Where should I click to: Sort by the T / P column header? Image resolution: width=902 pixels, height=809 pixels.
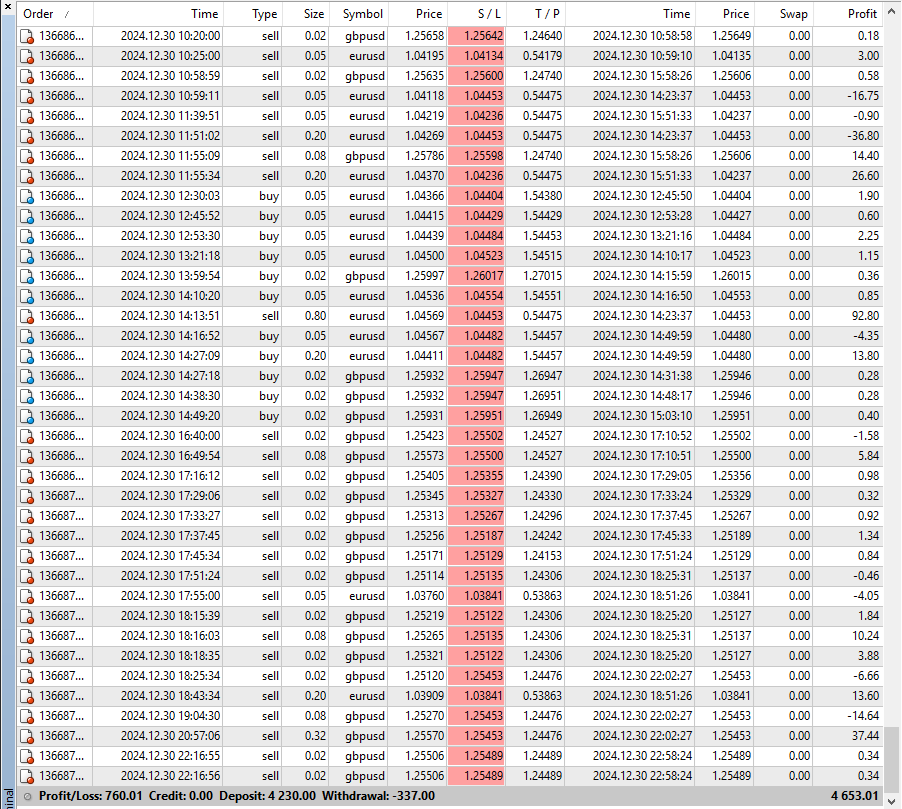(547, 14)
